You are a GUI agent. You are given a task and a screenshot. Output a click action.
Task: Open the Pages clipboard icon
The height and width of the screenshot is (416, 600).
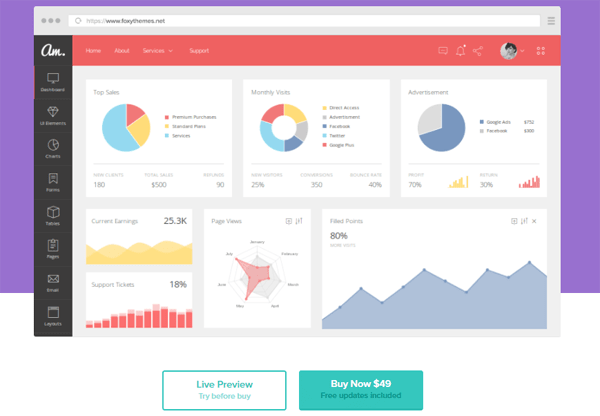click(x=53, y=245)
